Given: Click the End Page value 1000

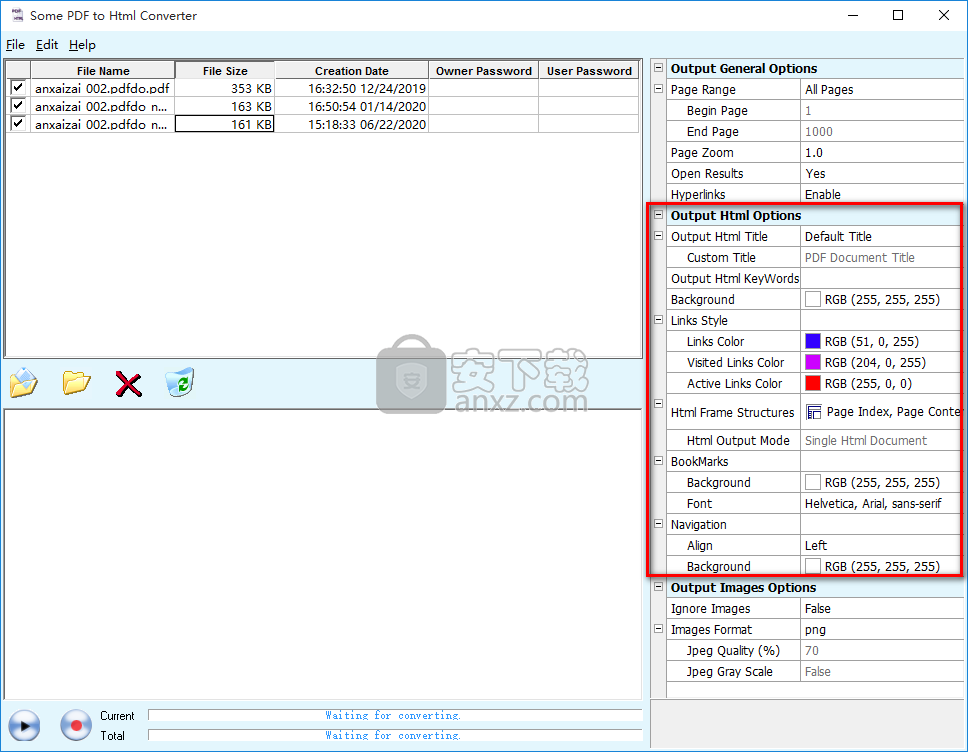Looking at the screenshot, I should tap(883, 132).
